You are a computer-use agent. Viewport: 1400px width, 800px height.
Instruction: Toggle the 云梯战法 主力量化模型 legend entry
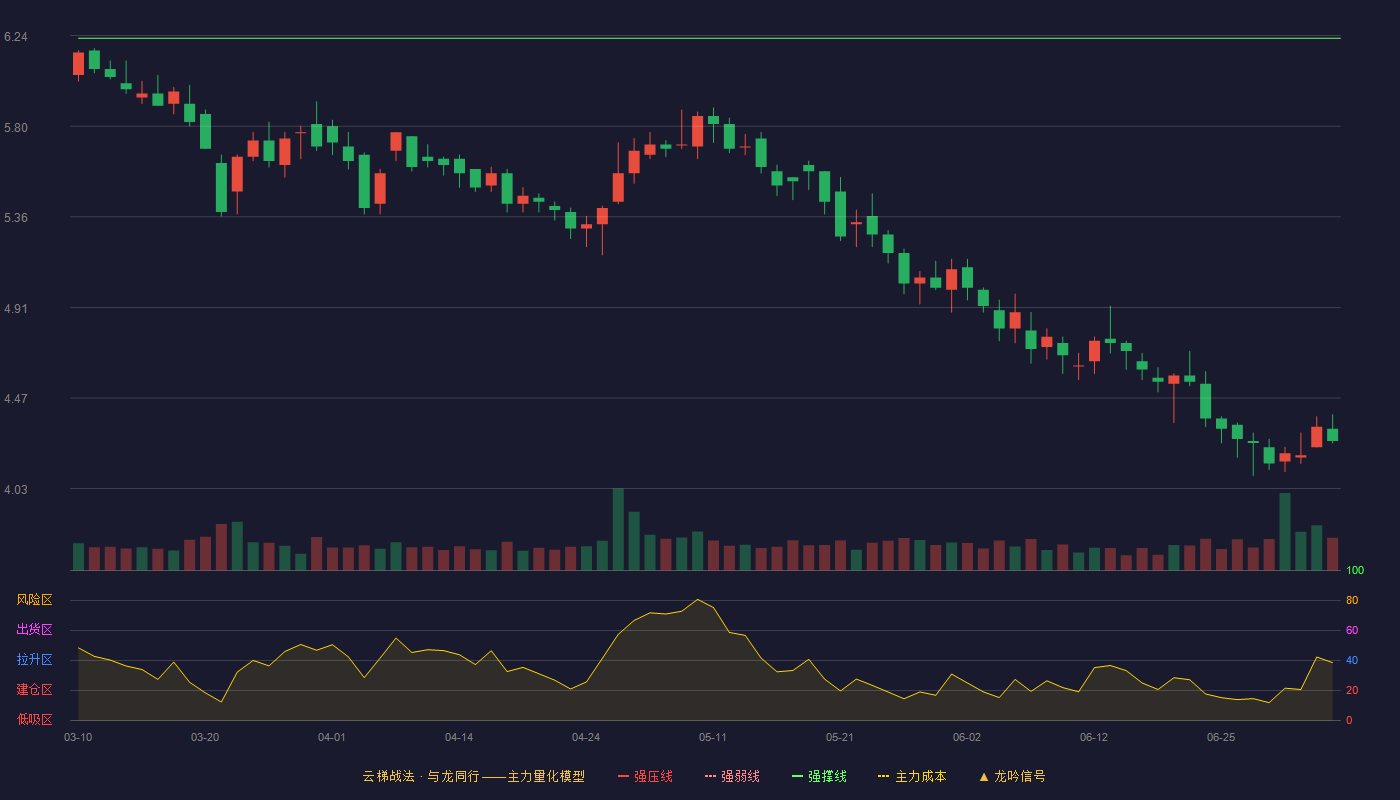(x=474, y=776)
